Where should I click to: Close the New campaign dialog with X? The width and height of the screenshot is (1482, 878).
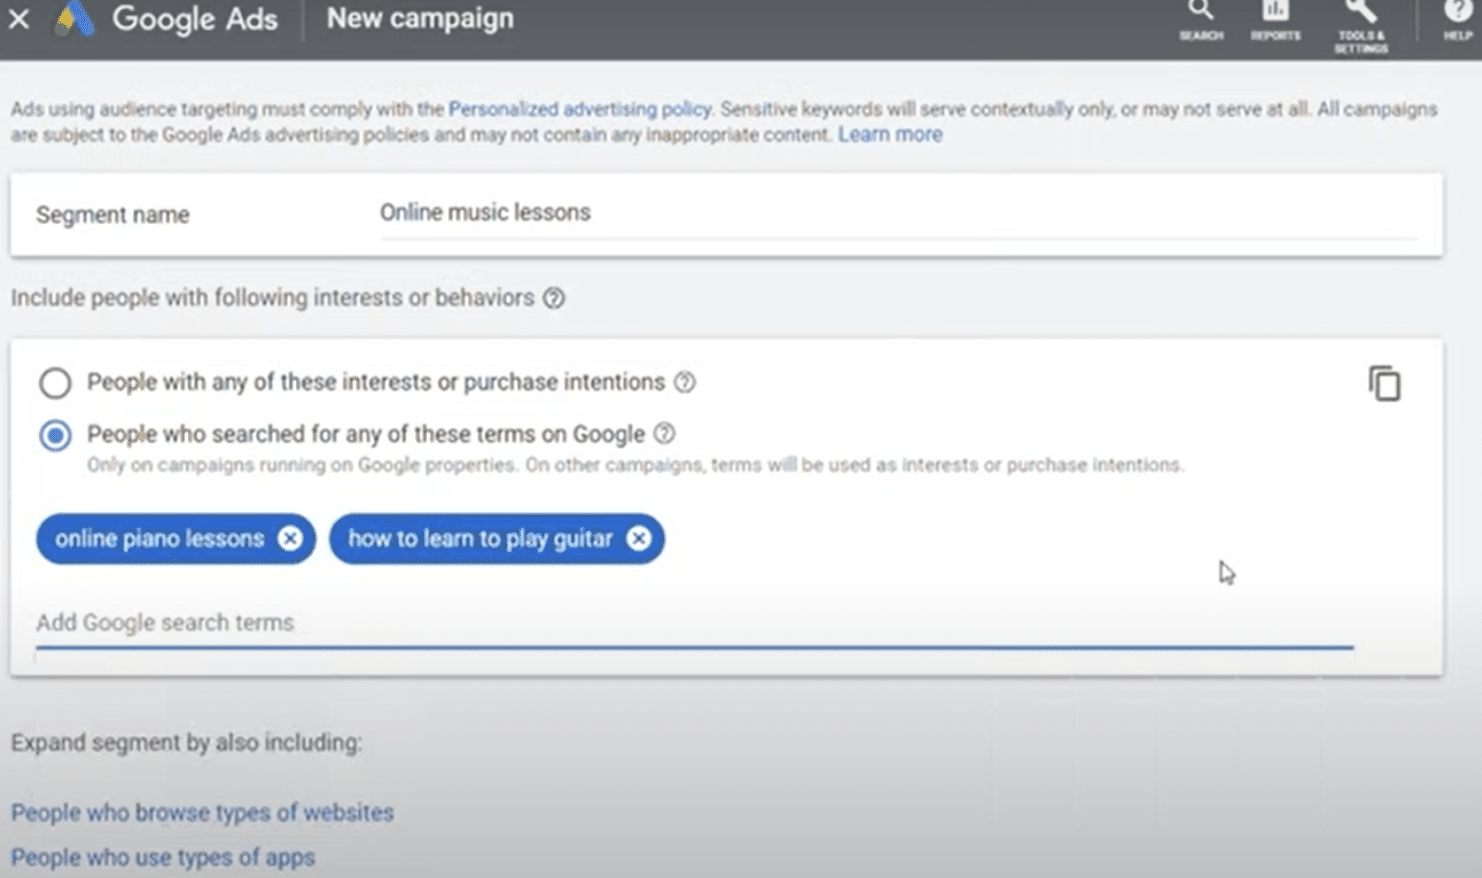(x=19, y=18)
